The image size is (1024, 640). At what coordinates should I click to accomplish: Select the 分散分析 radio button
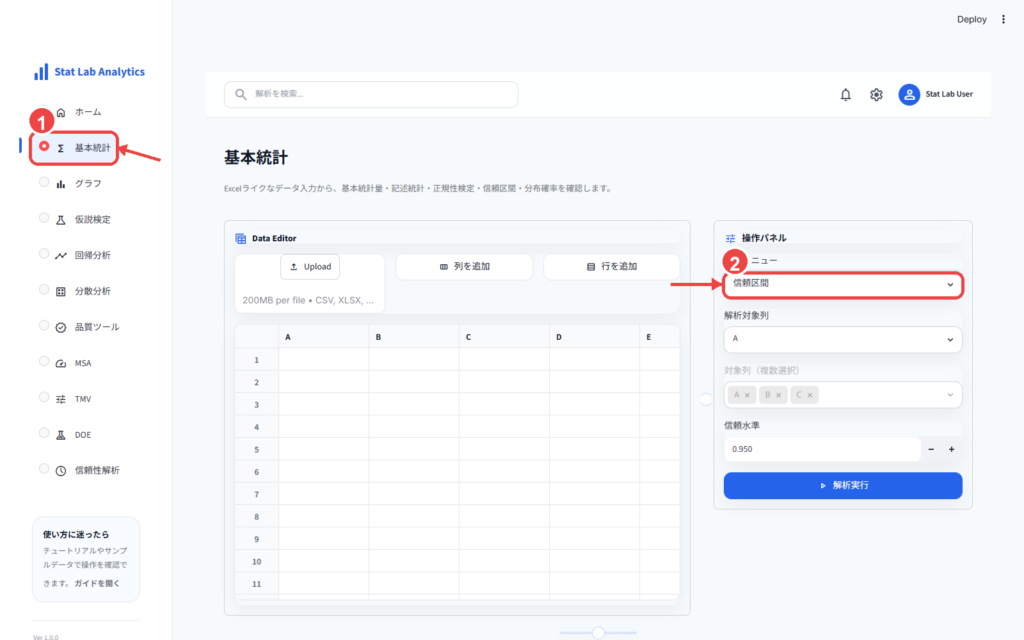coord(44,289)
